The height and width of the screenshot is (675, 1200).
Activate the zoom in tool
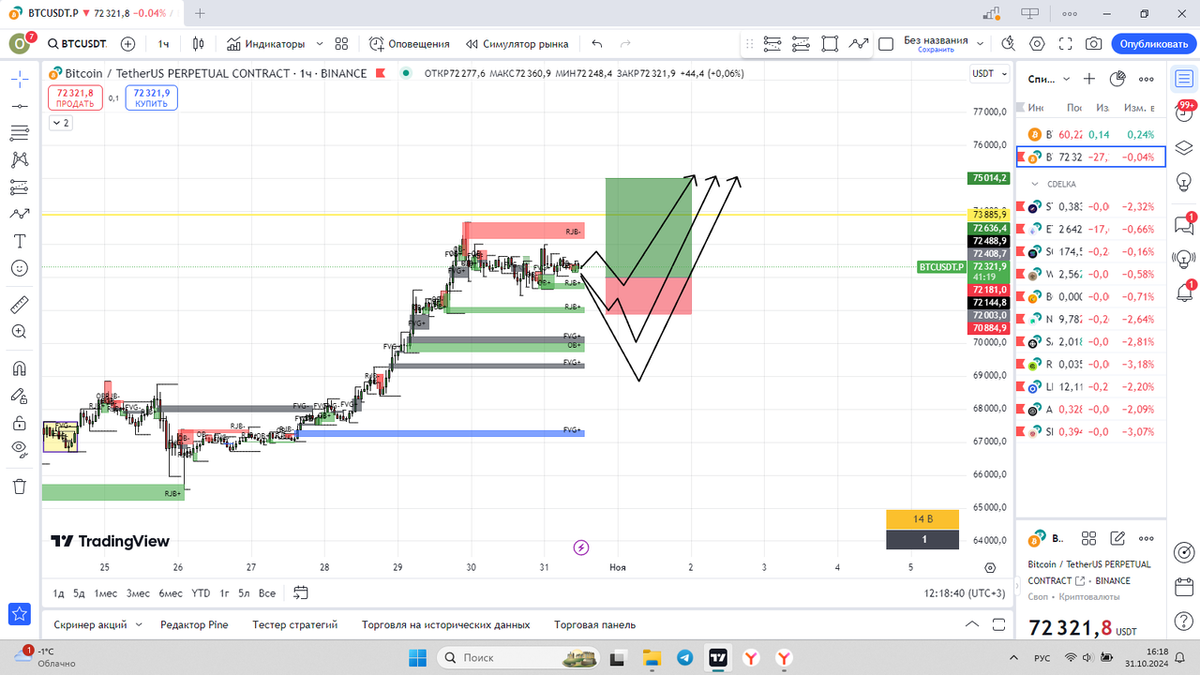(19, 331)
